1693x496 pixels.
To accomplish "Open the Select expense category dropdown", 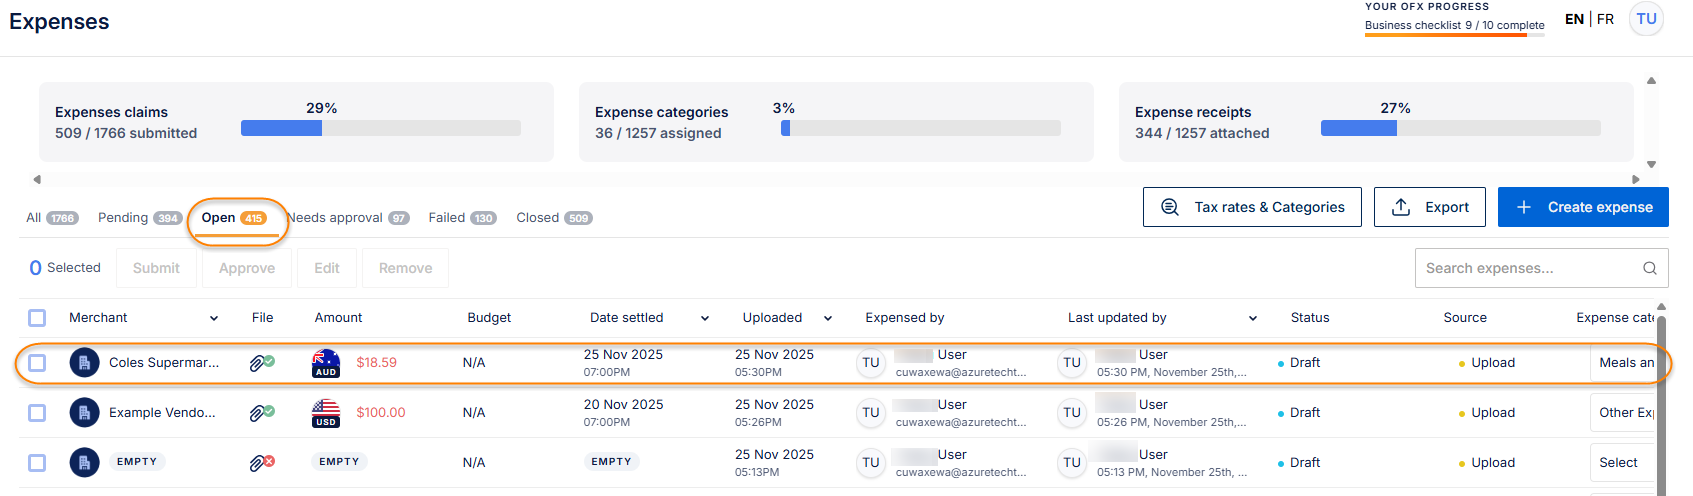I will pos(1620,462).
